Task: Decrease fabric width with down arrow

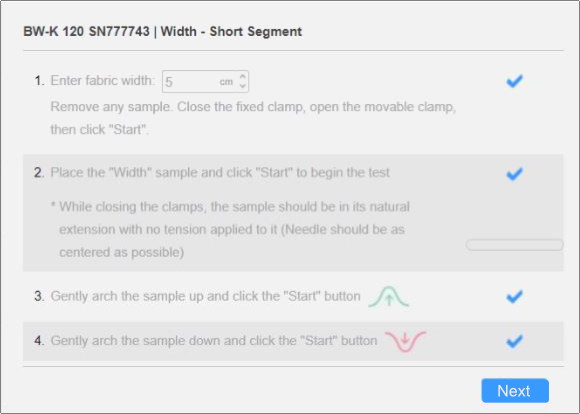Action: coord(243,86)
